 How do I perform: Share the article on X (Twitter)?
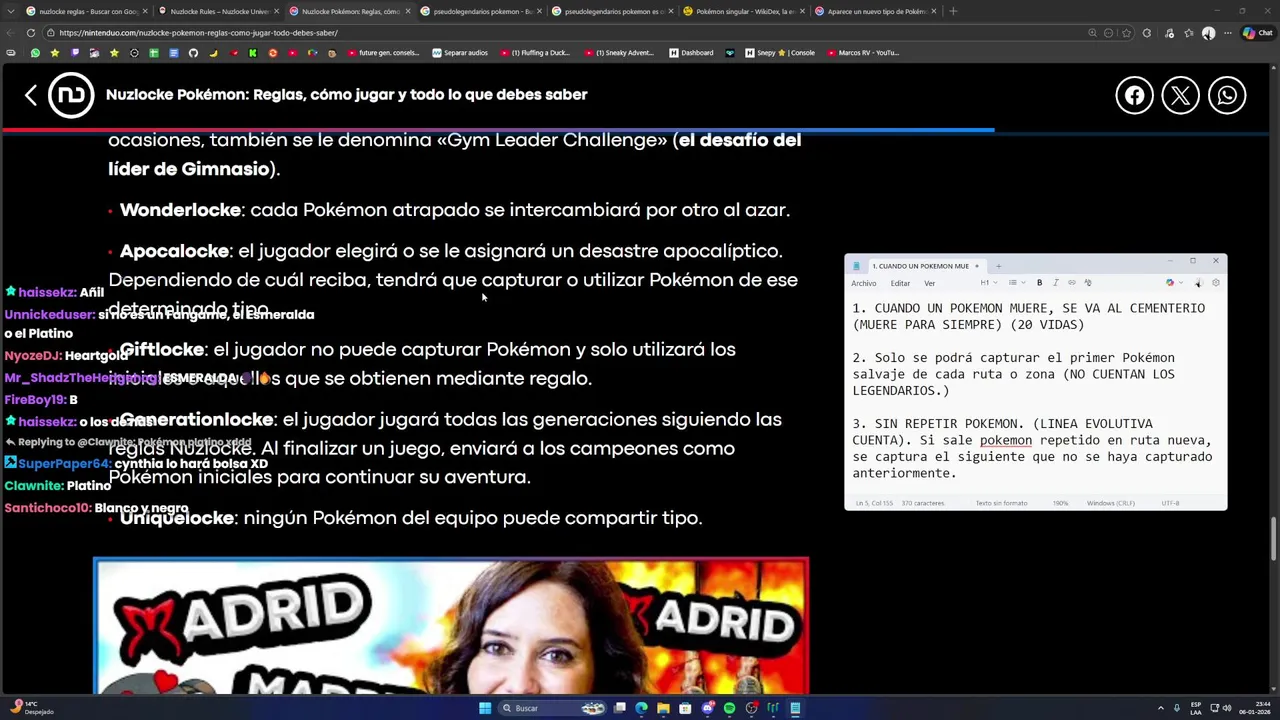click(x=1180, y=95)
